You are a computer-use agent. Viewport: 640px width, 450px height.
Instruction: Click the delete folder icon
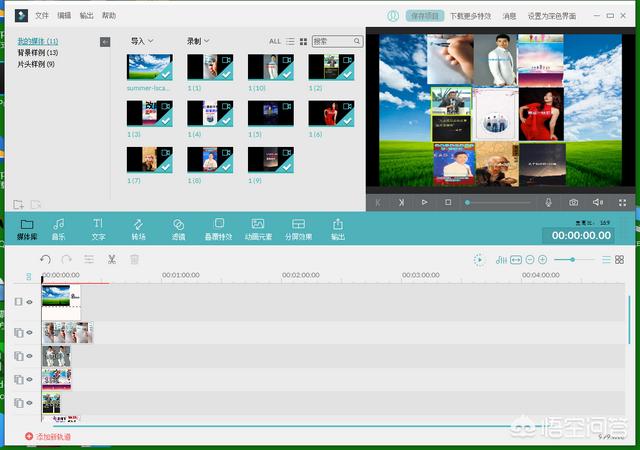pos(36,204)
